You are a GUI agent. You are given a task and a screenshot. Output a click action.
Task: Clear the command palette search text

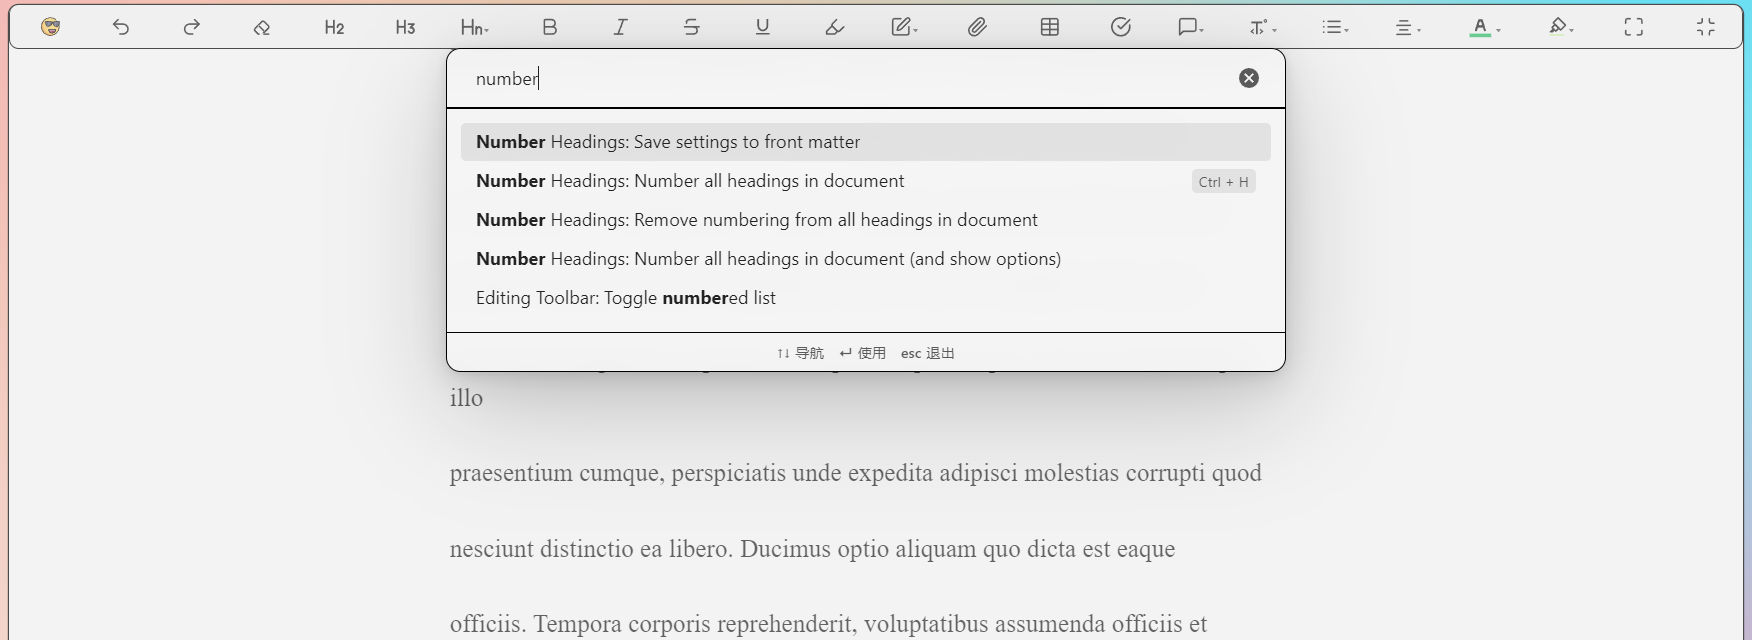(1248, 78)
